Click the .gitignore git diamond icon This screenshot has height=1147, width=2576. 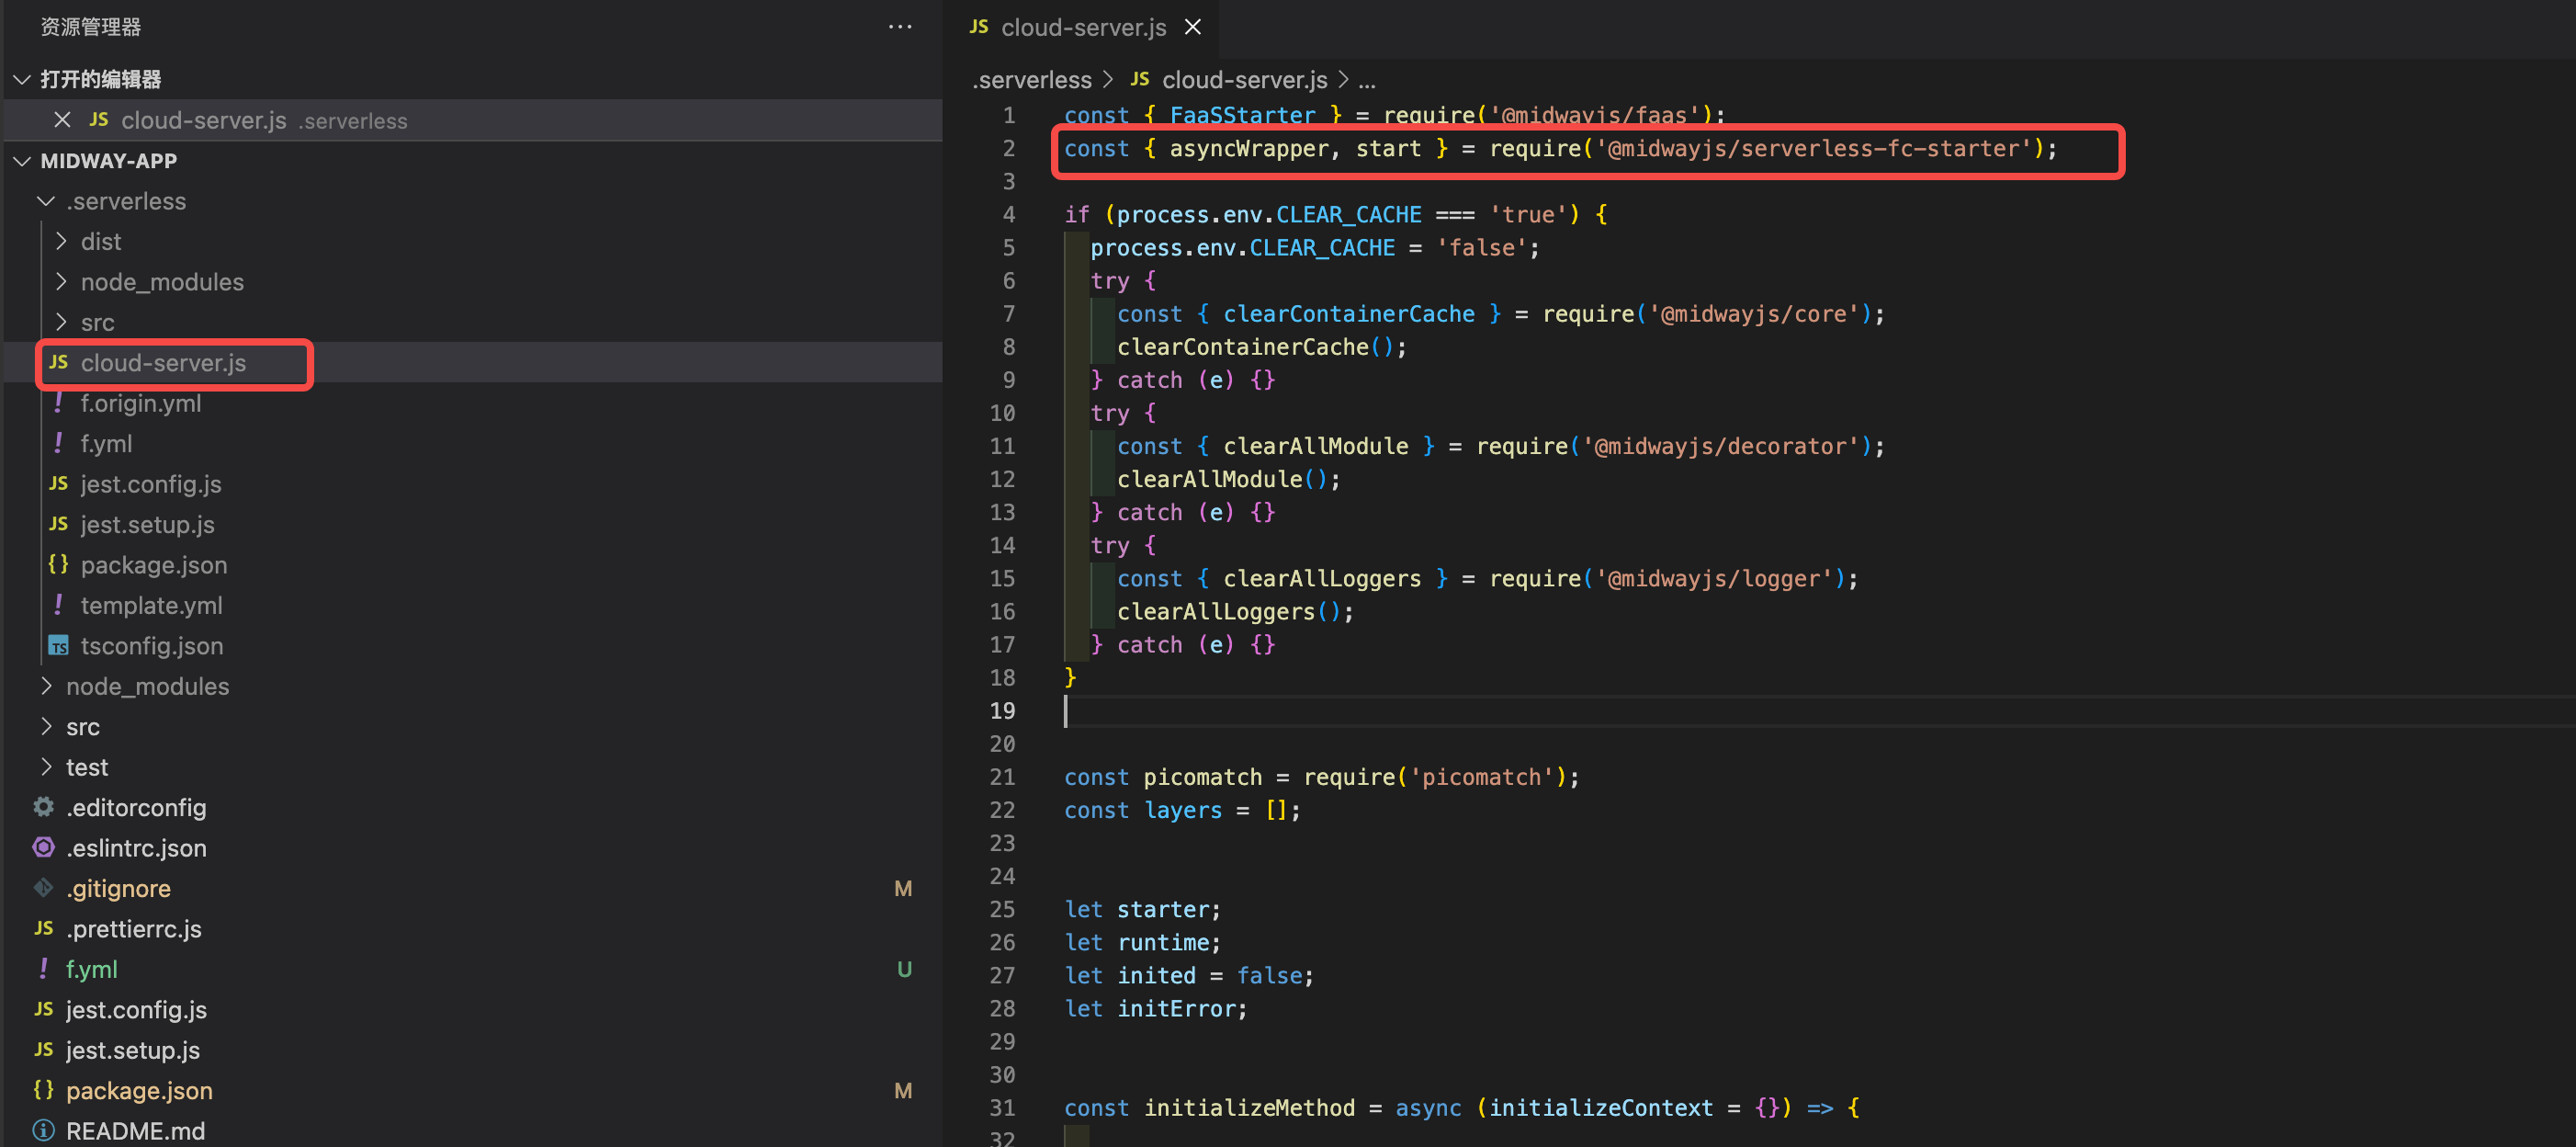tap(43, 888)
